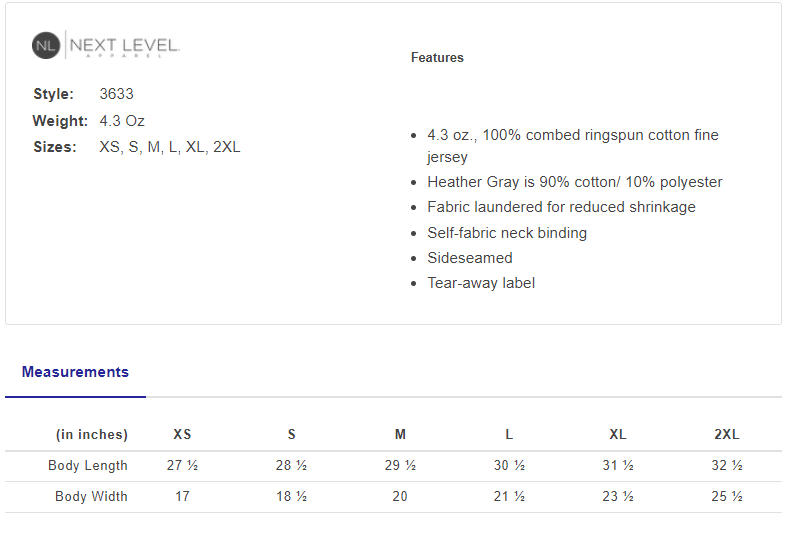This screenshot has width=789, height=553.
Task: Select the Sideseamed feature bullet
Action: [470, 258]
